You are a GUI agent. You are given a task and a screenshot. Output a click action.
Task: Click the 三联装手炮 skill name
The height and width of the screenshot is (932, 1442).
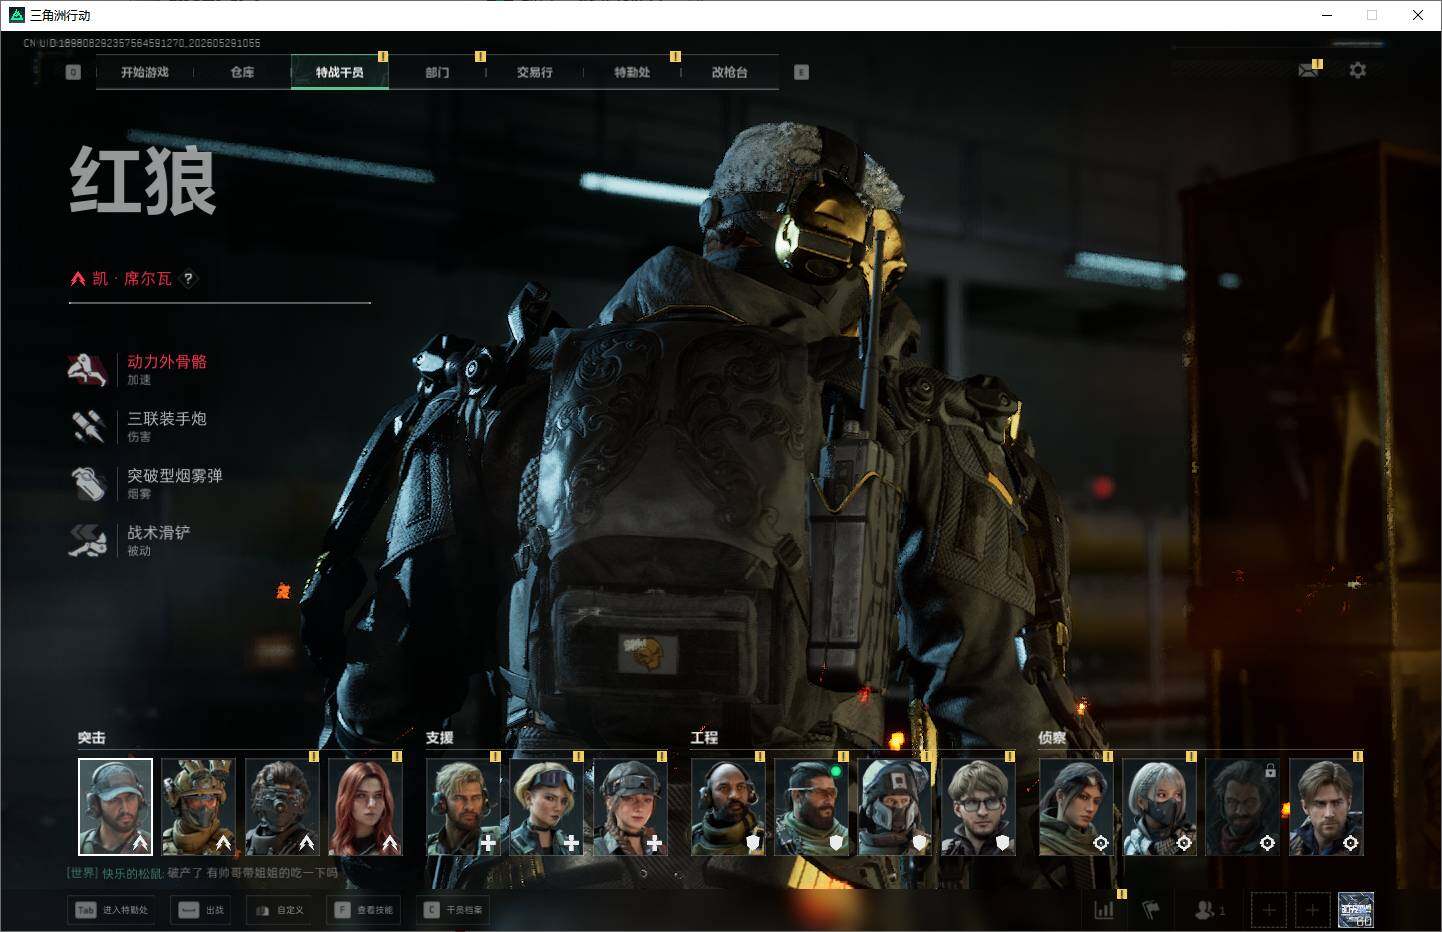(x=167, y=419)
